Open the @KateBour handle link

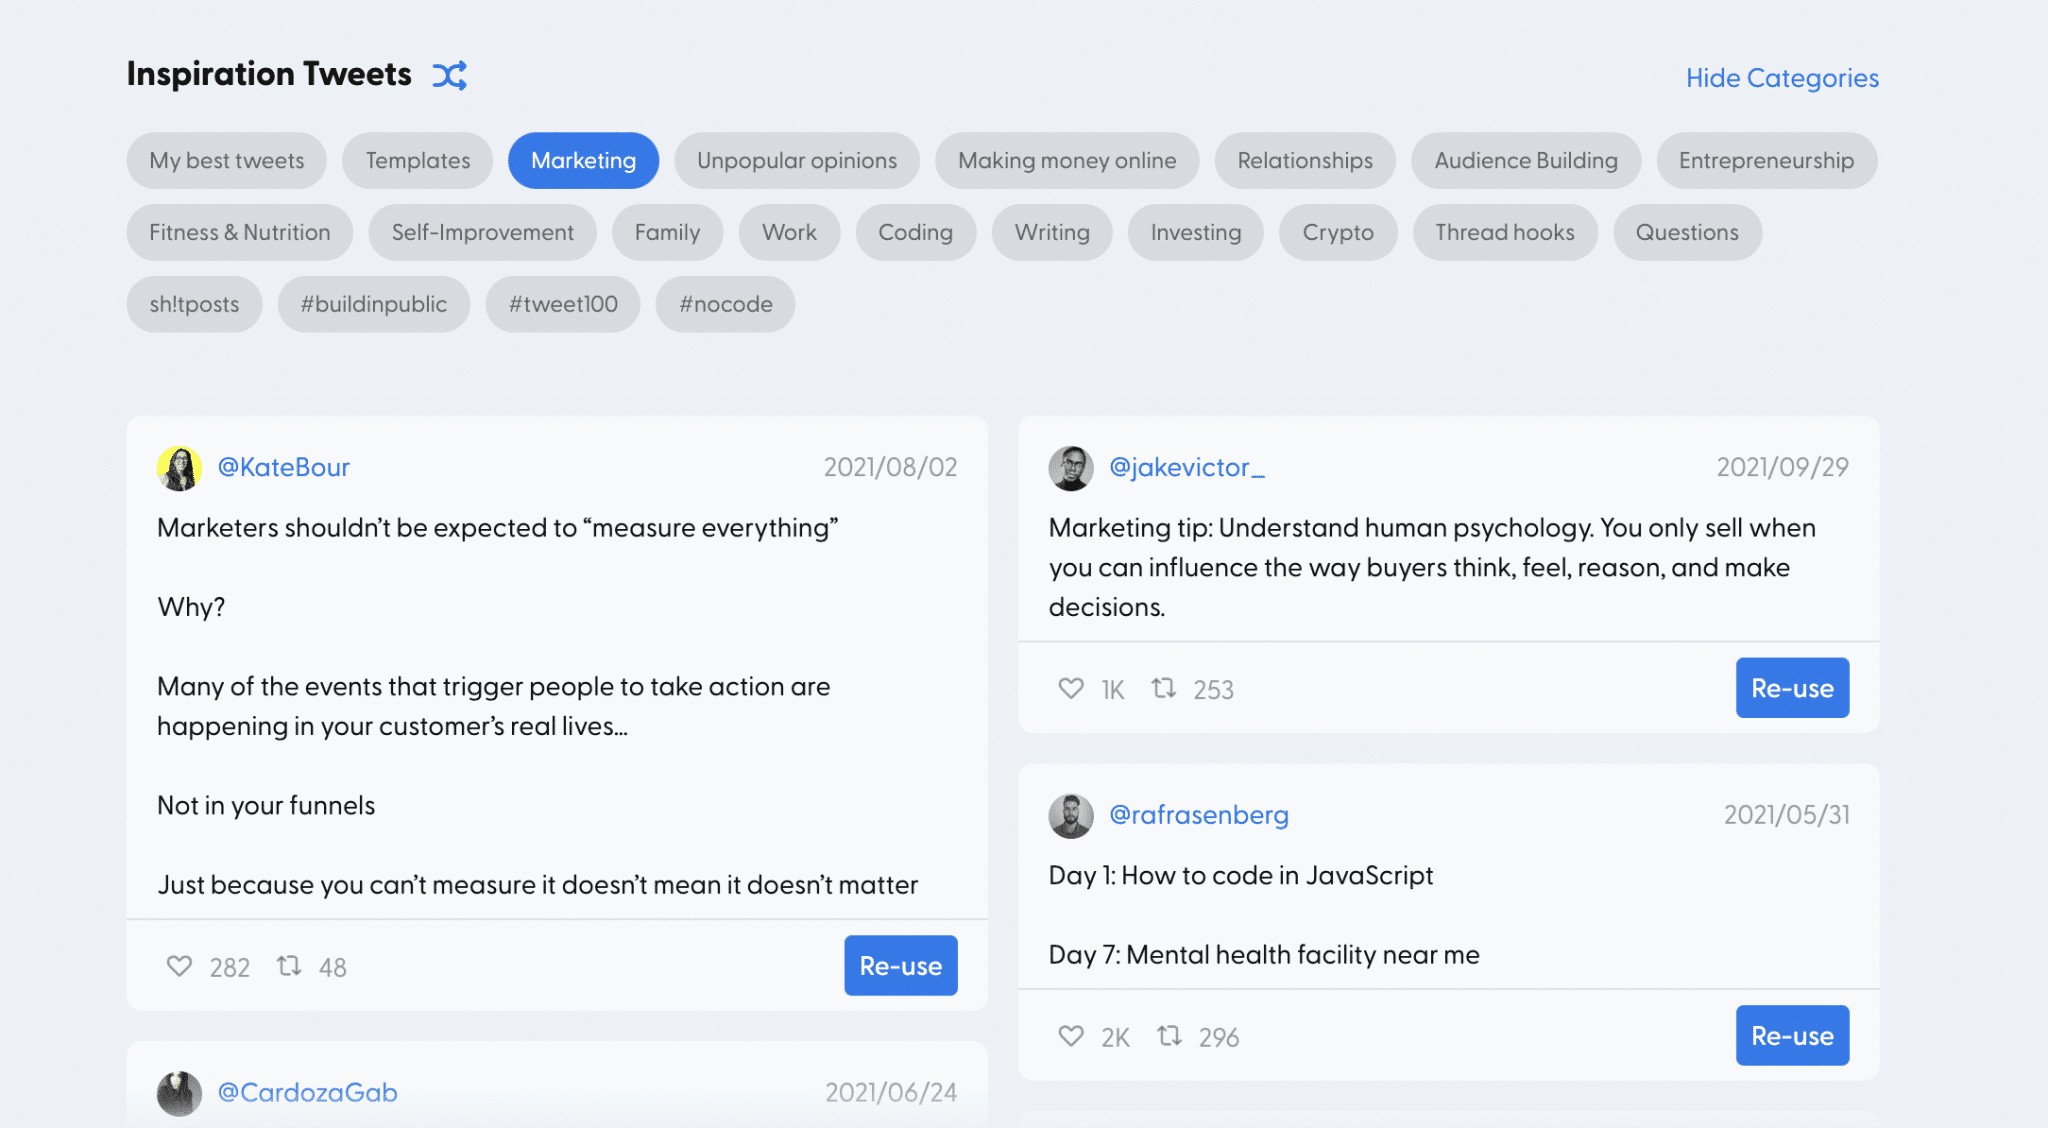pos(283,467)
